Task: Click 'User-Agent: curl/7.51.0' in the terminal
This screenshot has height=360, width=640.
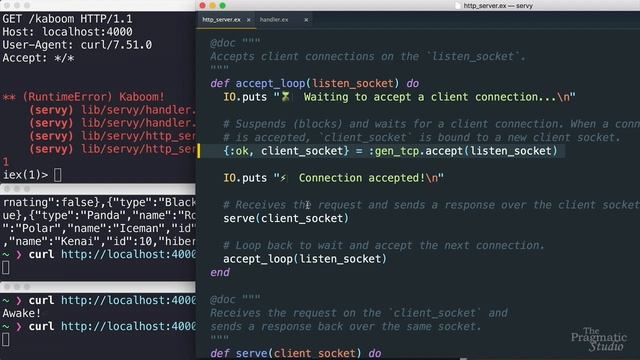Action: (77, 45)
